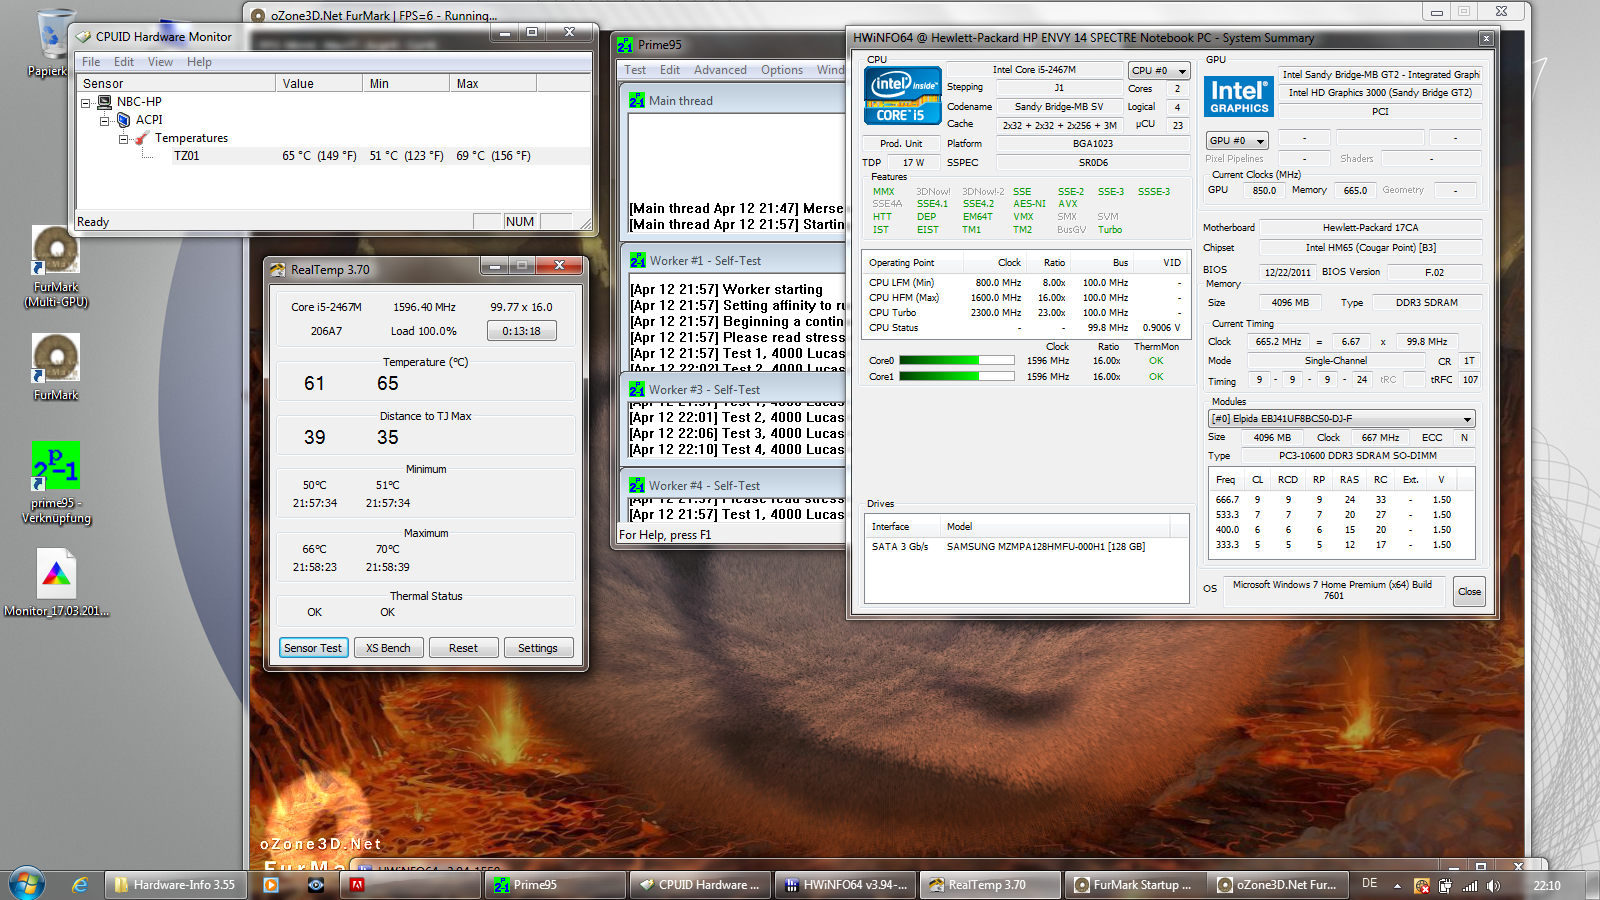Open the FurMark (Multi-GPU) desktop shortcut
The height and width of the screenshot is (900, 1600).
[x=56, y=250]
